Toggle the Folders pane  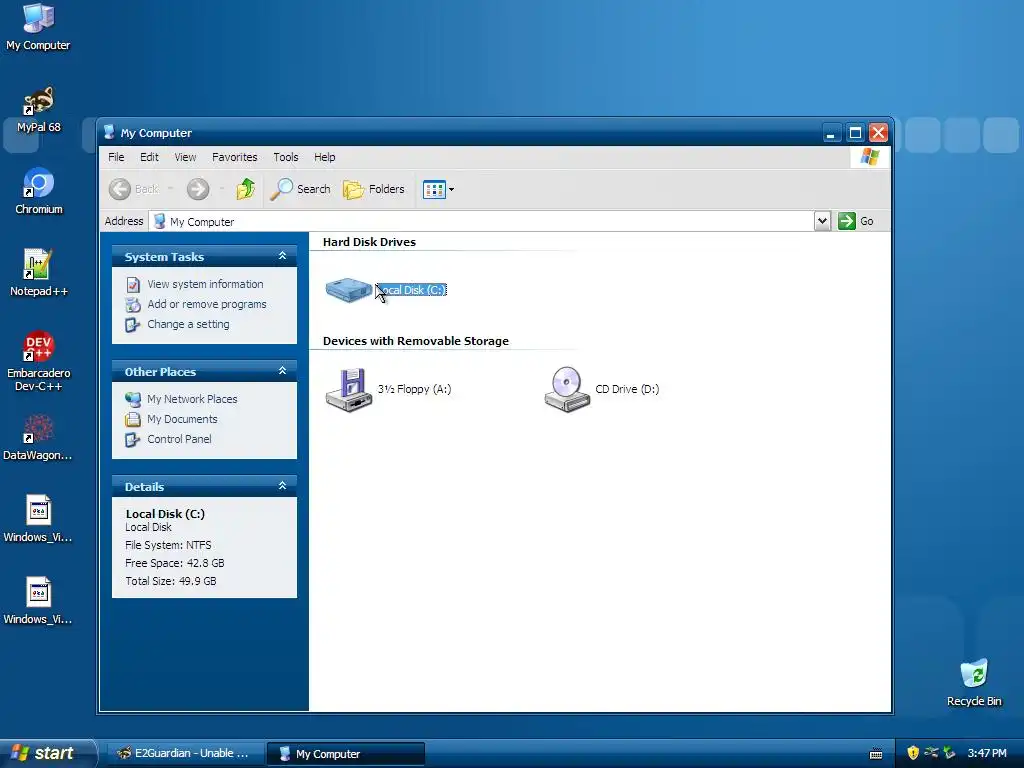[x=374, y=189]
